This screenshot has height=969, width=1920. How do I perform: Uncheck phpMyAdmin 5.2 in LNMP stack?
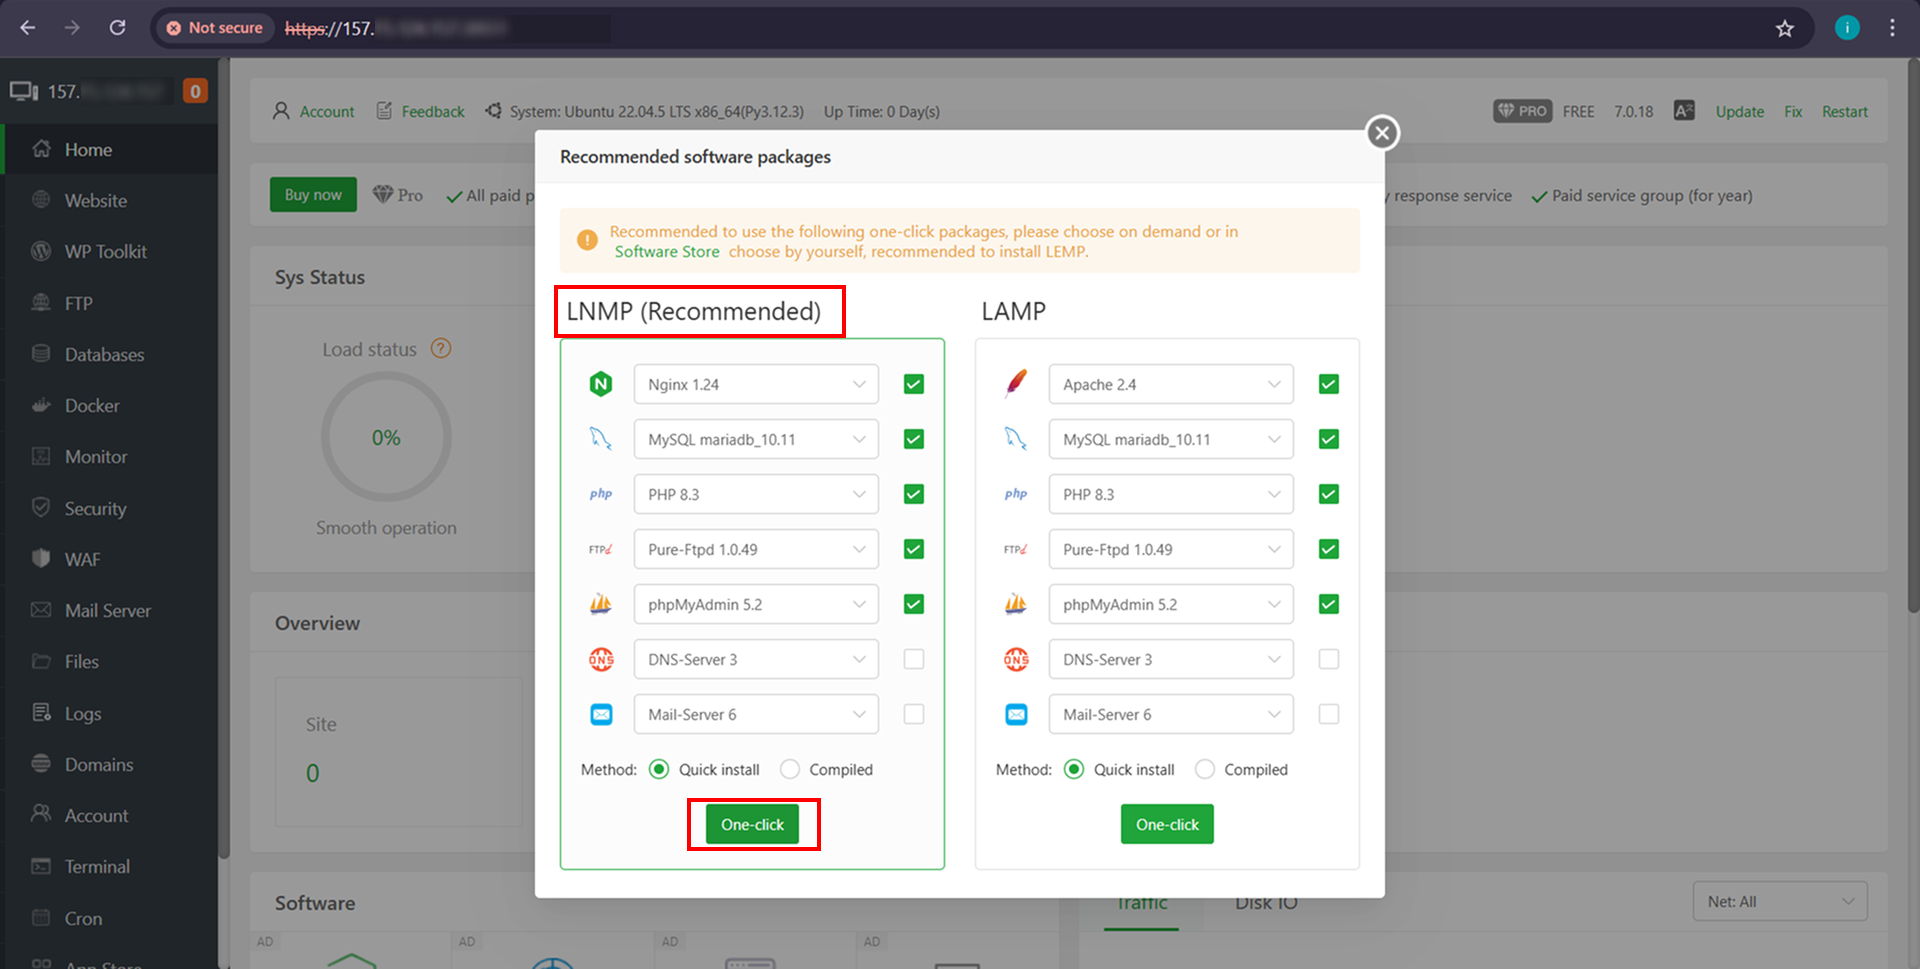click(x=913, y=604)
